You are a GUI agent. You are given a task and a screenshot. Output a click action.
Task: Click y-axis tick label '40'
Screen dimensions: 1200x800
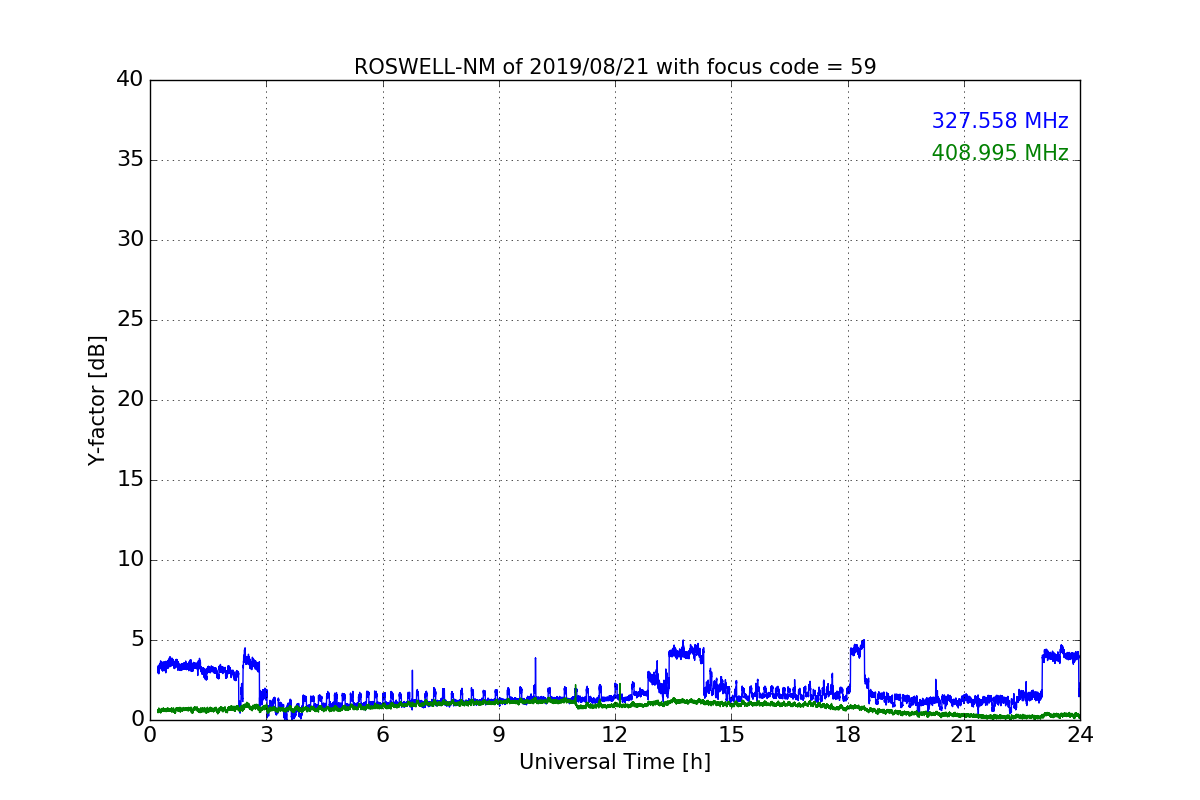130,80
